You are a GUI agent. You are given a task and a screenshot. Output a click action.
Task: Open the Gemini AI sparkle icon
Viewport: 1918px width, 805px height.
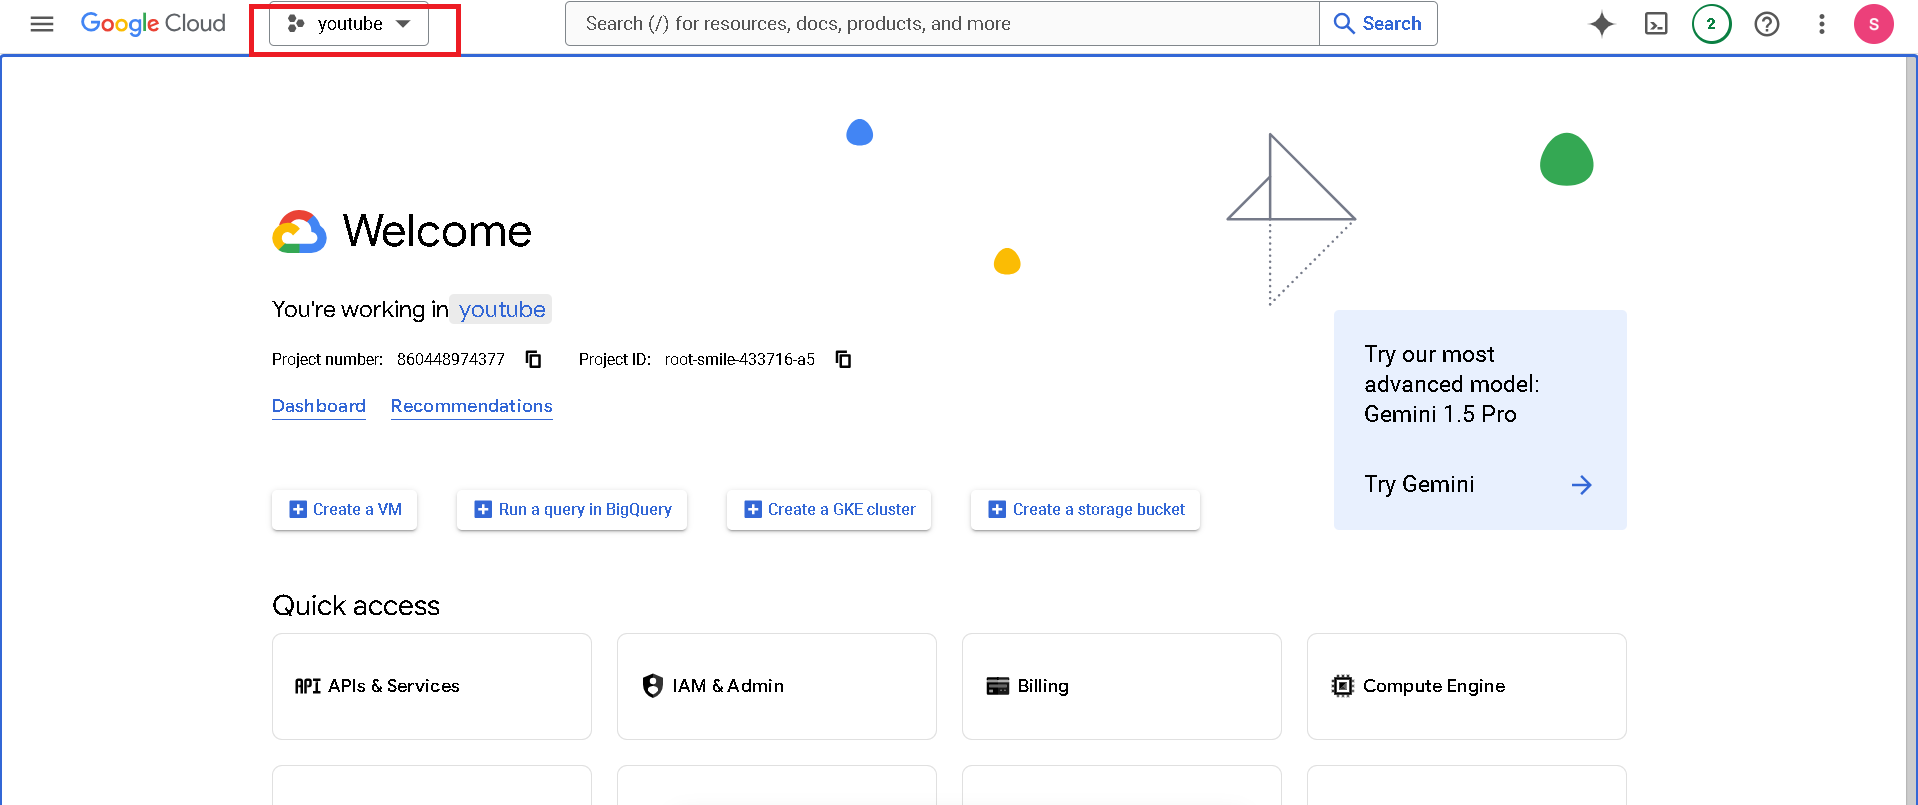point(1601,24)
